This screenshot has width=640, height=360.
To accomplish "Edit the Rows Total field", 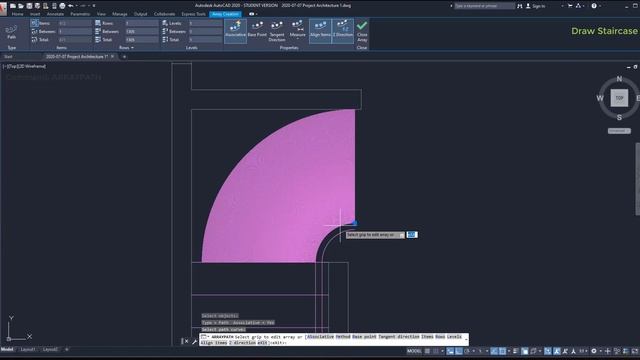I will tap(142, 40).
